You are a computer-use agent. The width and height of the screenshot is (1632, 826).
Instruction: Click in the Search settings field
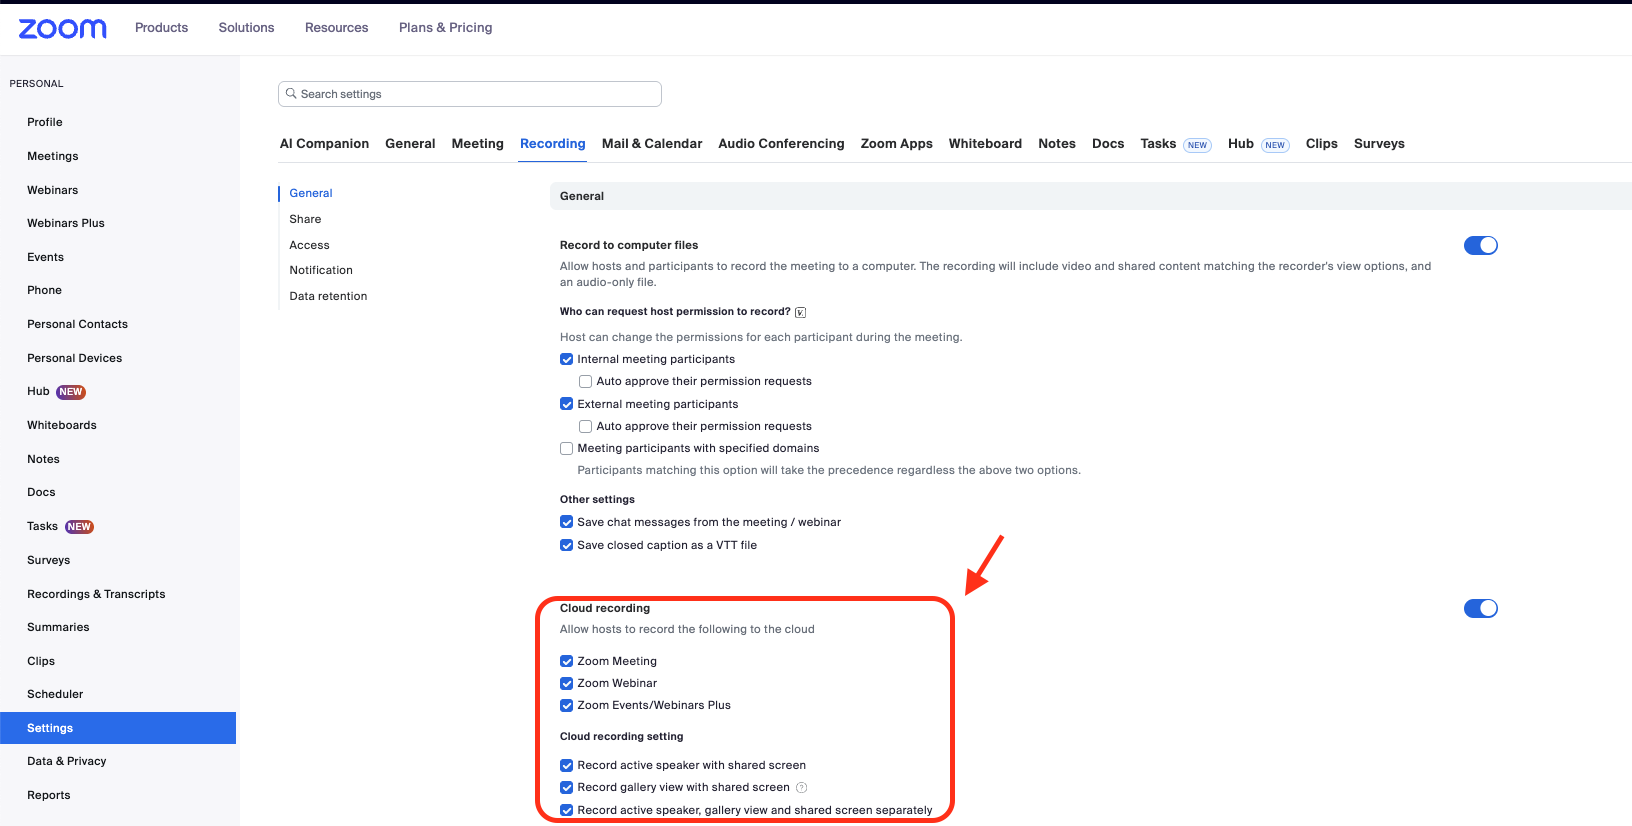pos(470,94)
